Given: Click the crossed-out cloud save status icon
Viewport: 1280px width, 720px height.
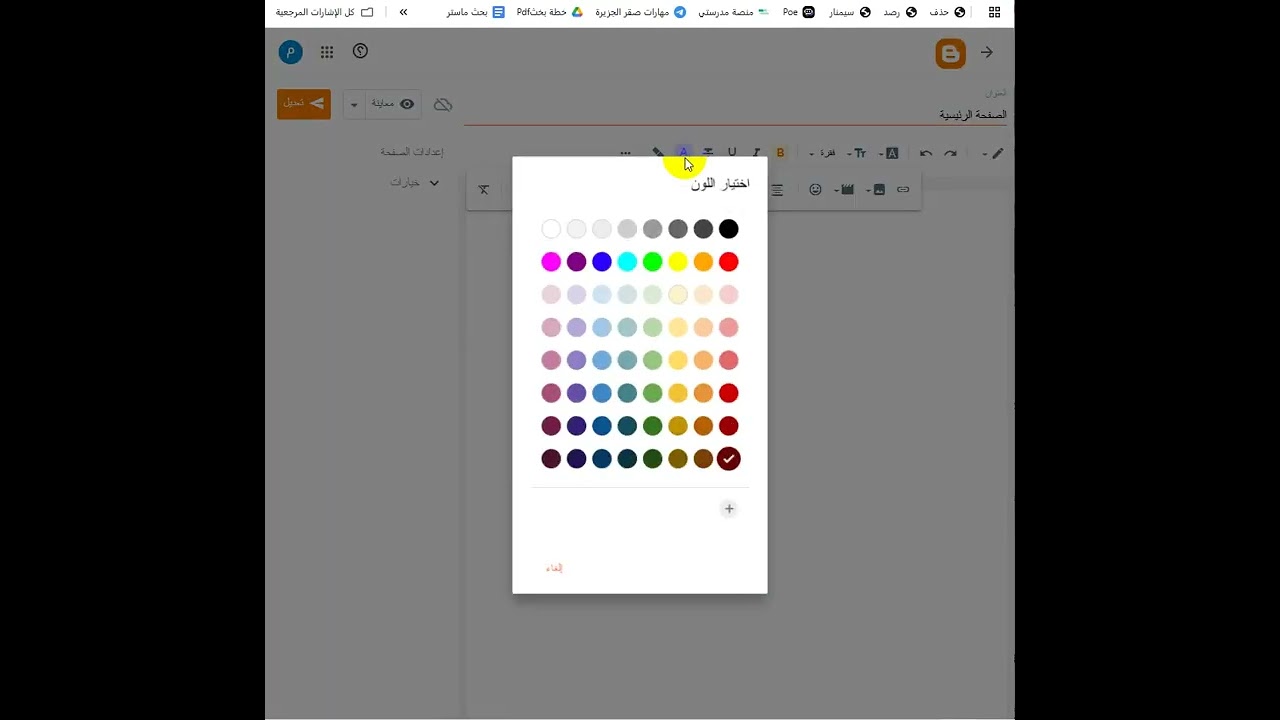Looking at the screenshot, I should click(x=443, y=104).
